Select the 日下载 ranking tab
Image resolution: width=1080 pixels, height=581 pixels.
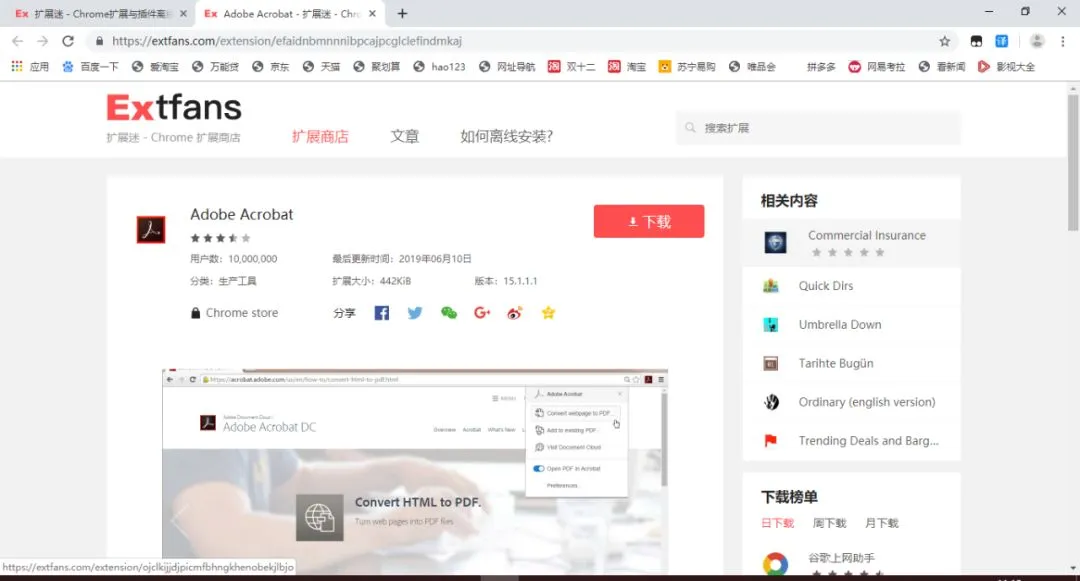pos(778,523)
